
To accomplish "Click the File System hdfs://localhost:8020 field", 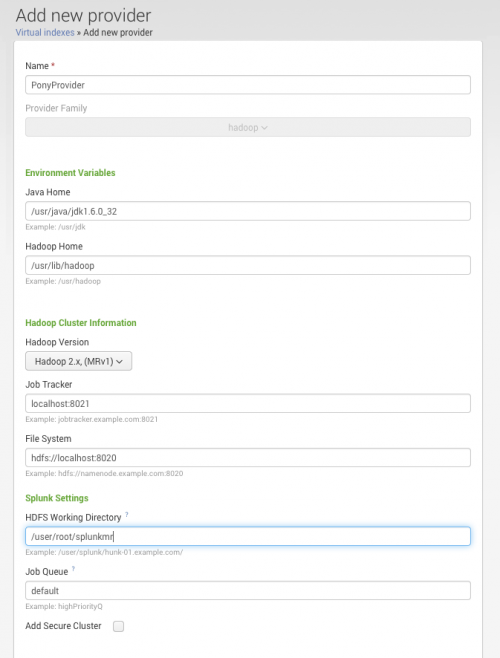I will pyautogui.click(x=248, y=457).
